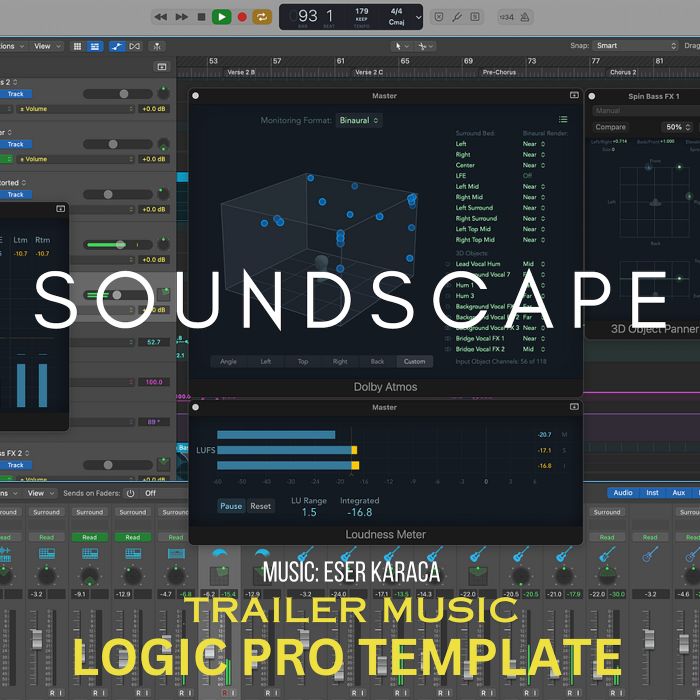Toggle the R button on the -9.1 strip
Screen dimensions: 700x700
pyautogui.click(x=95, y=693)
